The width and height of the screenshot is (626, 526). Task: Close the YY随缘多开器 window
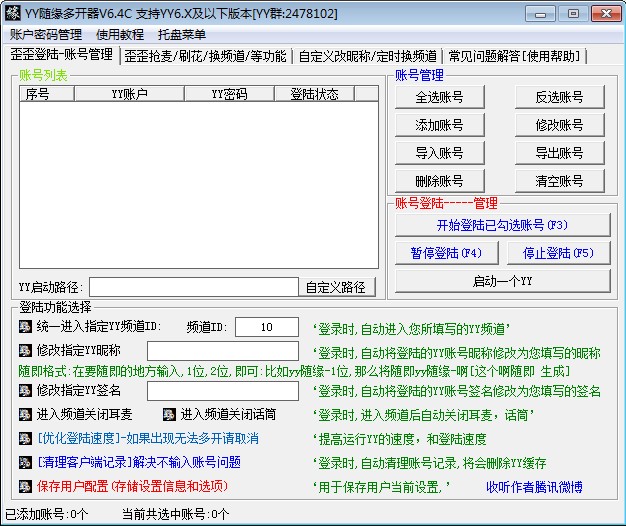606,14
